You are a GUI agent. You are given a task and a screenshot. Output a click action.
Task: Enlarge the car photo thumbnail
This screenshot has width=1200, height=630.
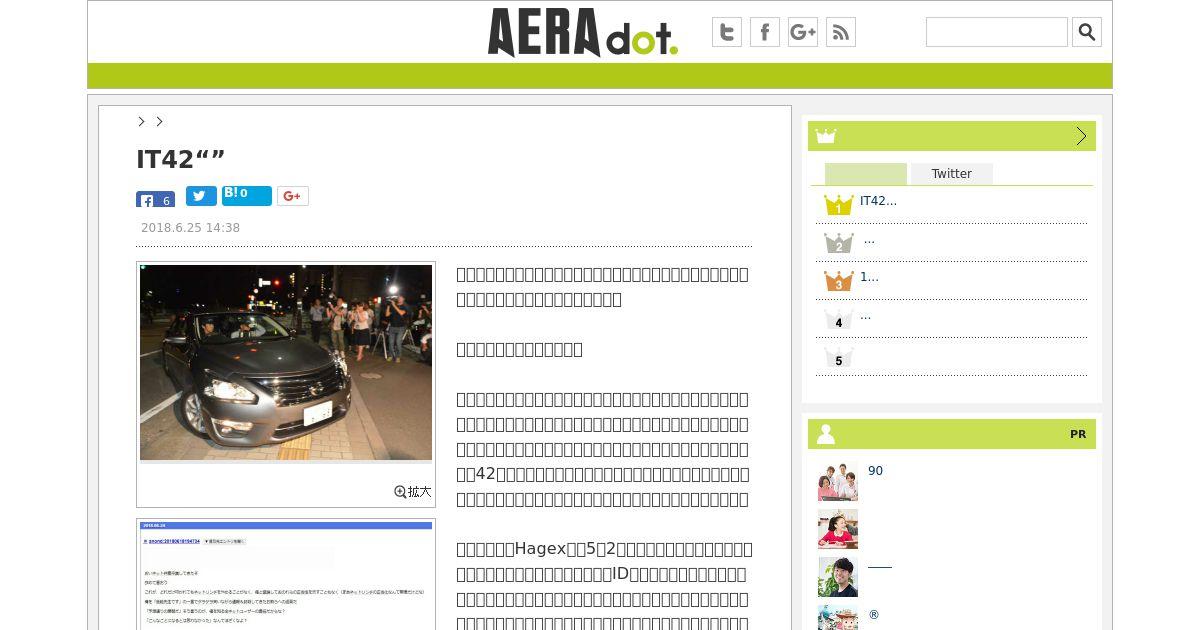tap(286, 363)
